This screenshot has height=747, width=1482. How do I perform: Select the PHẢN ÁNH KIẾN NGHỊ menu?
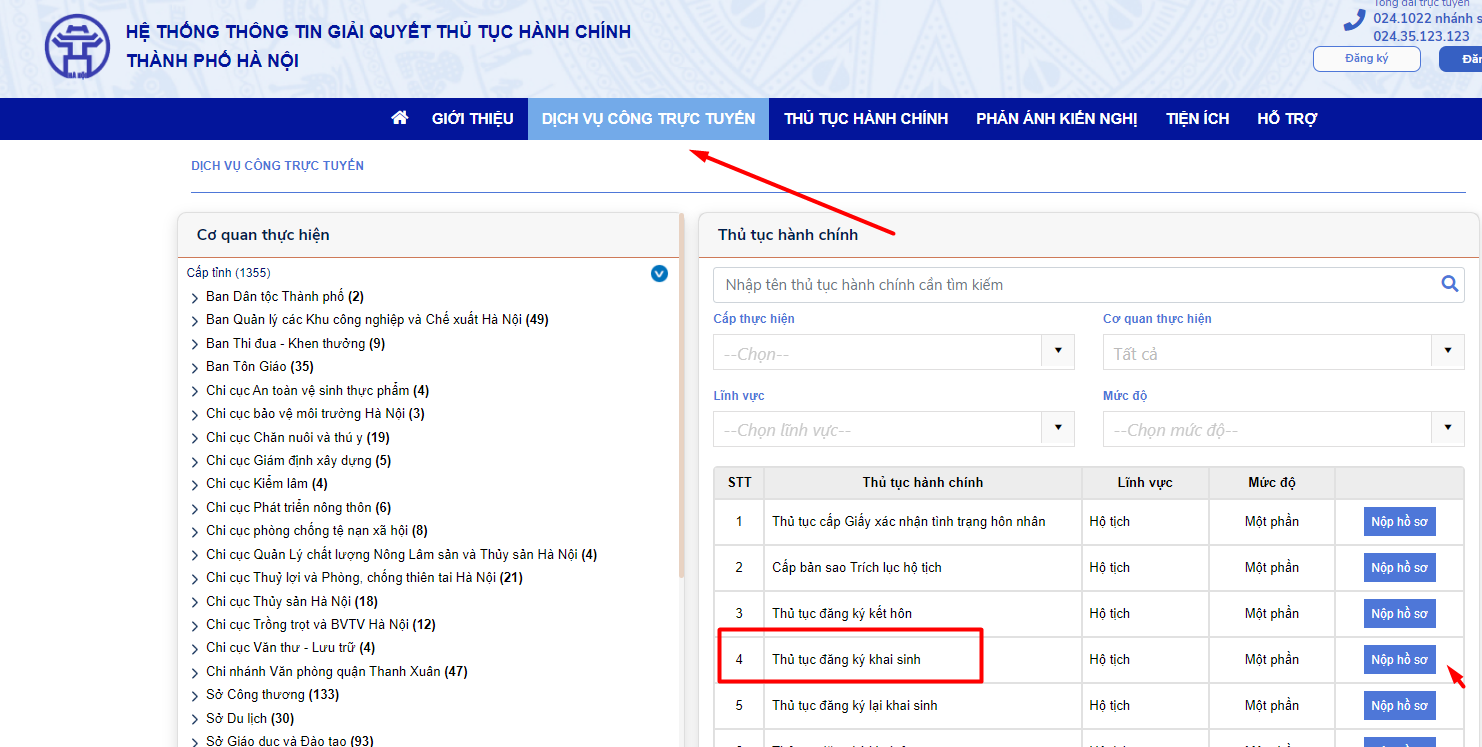coord(1055,118)
